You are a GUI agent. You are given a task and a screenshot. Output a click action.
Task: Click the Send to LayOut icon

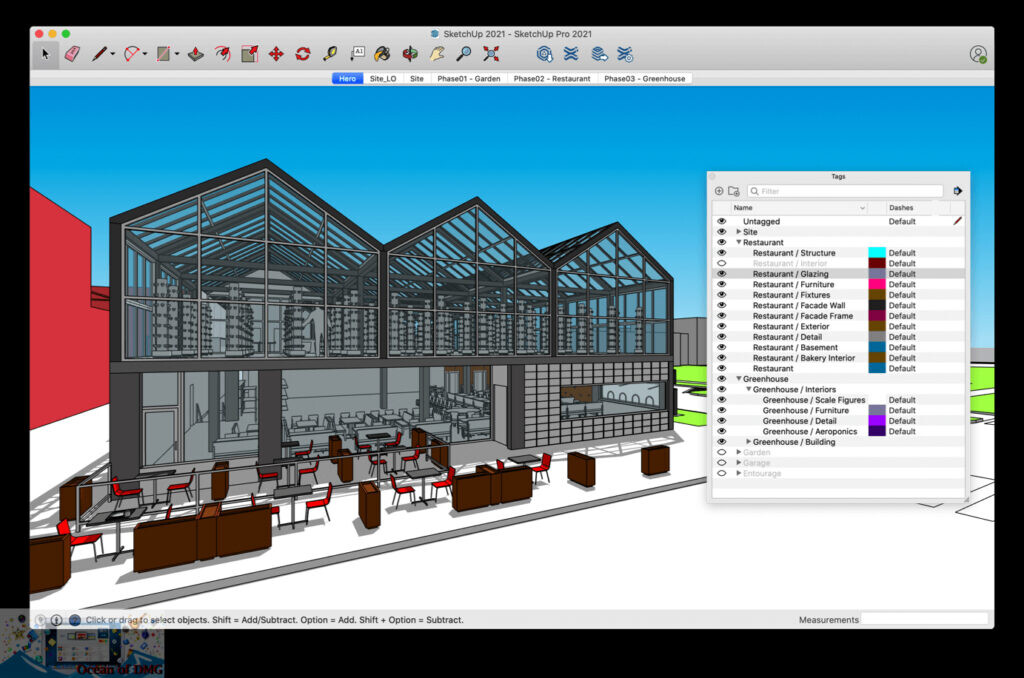[599, 54]
